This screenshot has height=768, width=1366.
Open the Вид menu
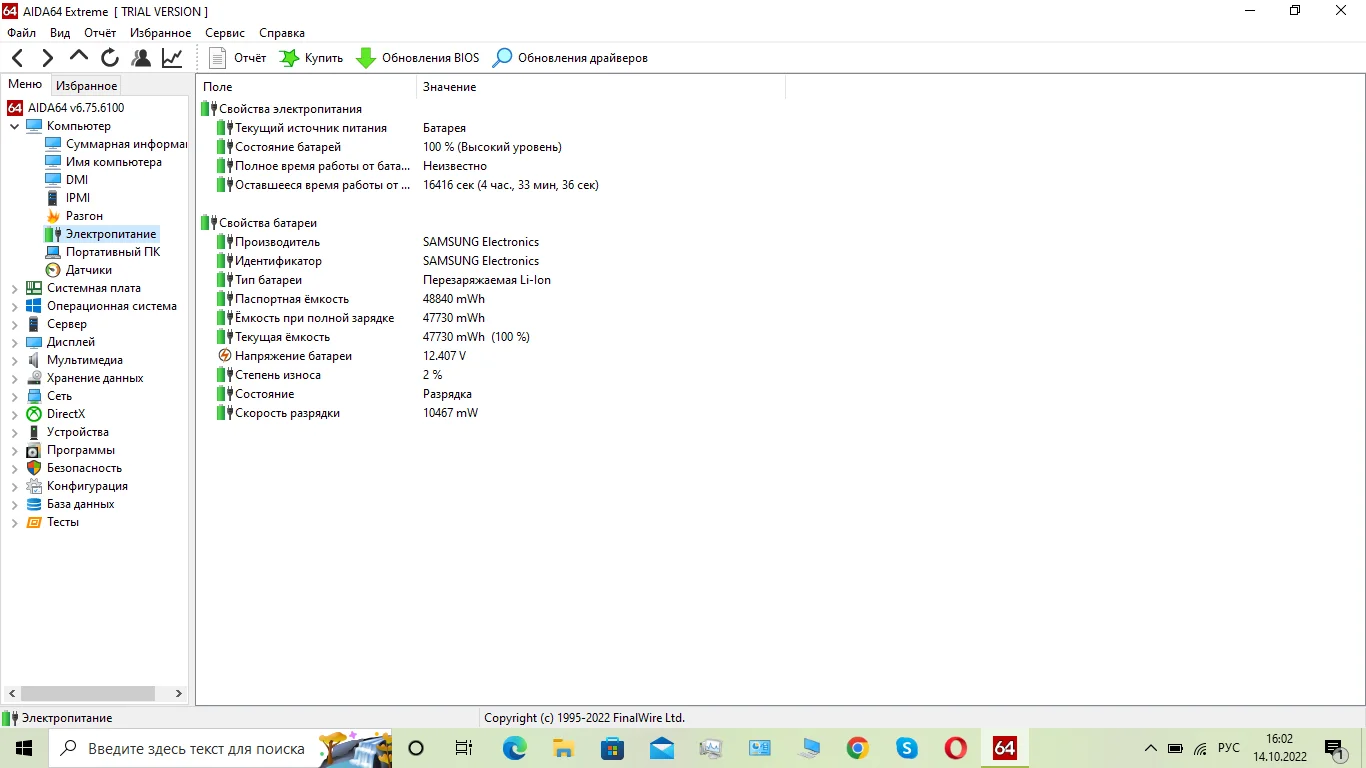pos(60,33)
